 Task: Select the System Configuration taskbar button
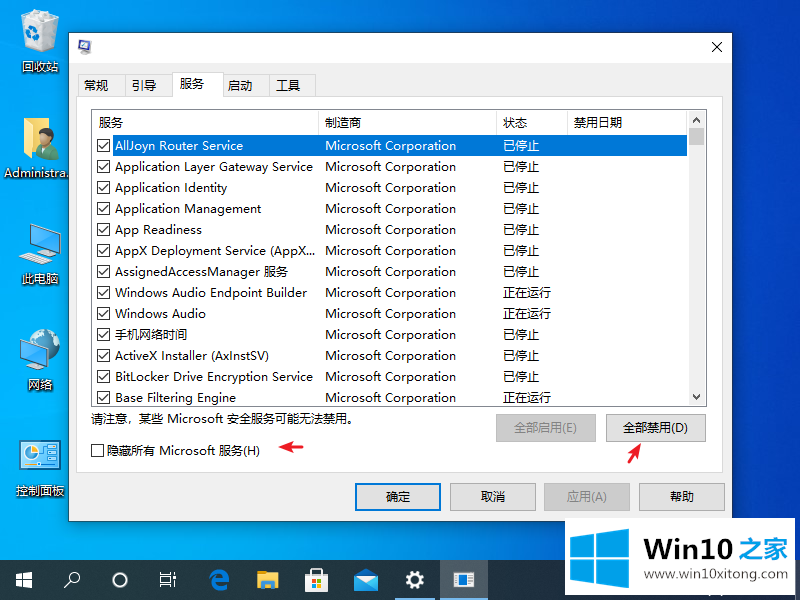pos(464,580)
